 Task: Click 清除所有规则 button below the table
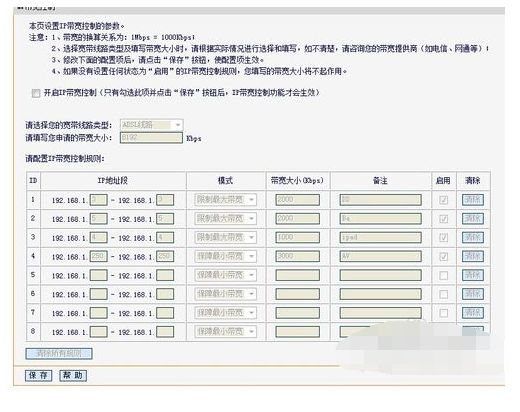point(59,354)
